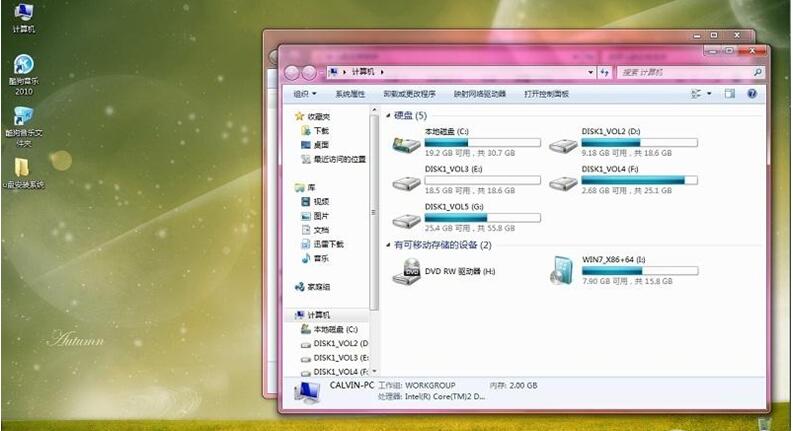Open the 组织 dropdown menu
This screenshot has width=793, height=431.
305,94
